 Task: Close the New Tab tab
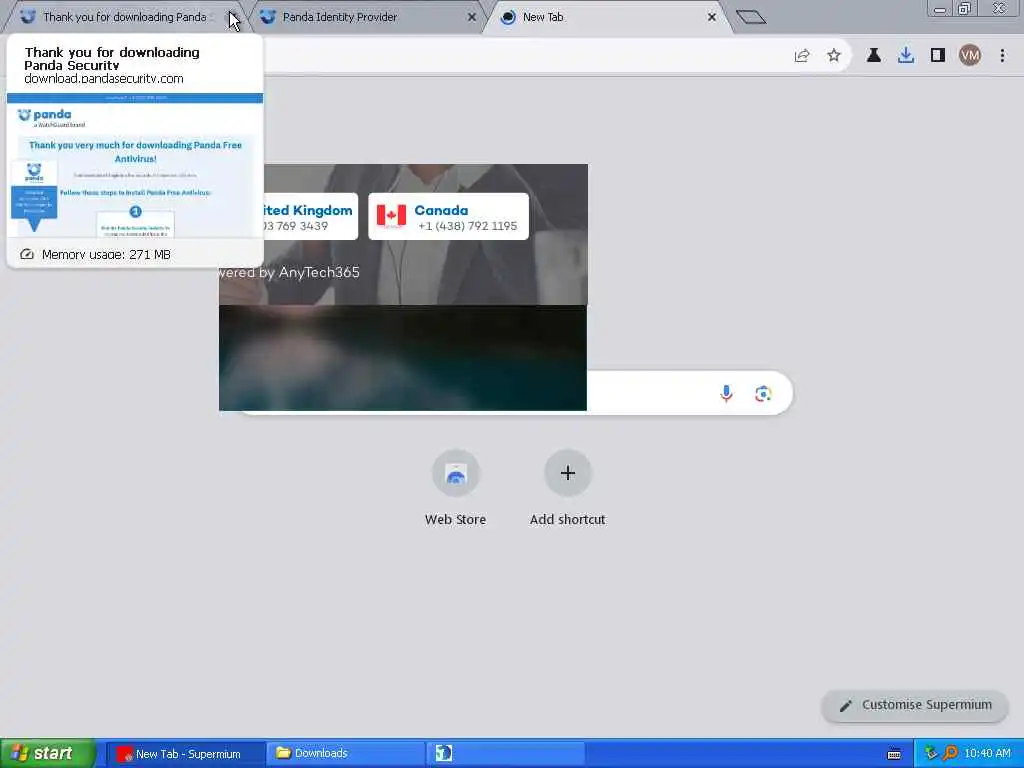coord(712,17)
